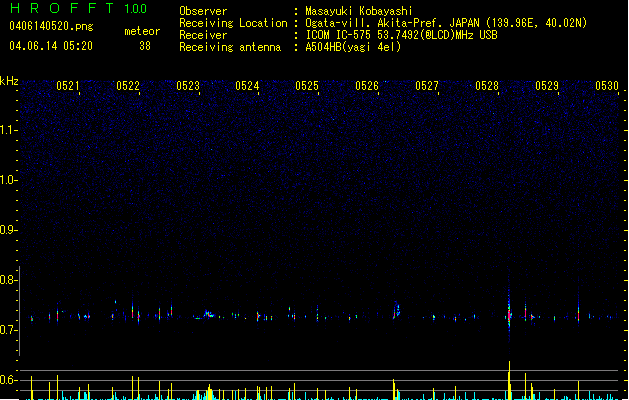The image size is (629, 400).
Task: Click the Observer field label
Action: (x=203, y=11)
